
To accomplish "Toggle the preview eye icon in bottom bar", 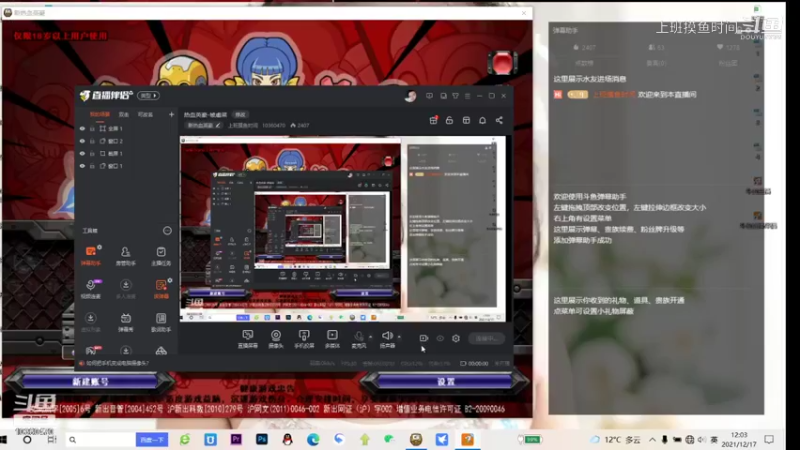I will pos(440,338).
